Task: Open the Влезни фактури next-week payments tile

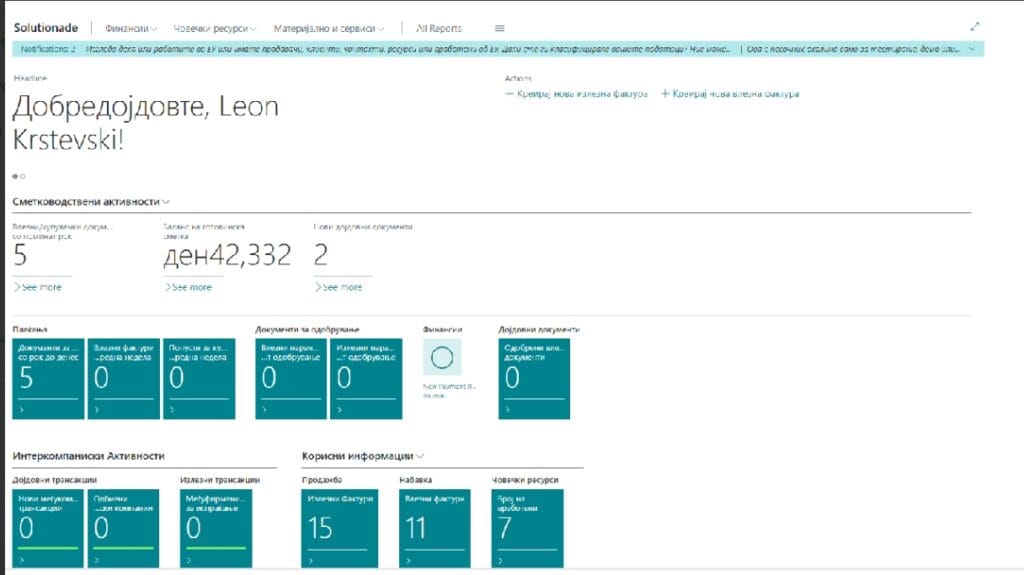Action: click(123, 379)
